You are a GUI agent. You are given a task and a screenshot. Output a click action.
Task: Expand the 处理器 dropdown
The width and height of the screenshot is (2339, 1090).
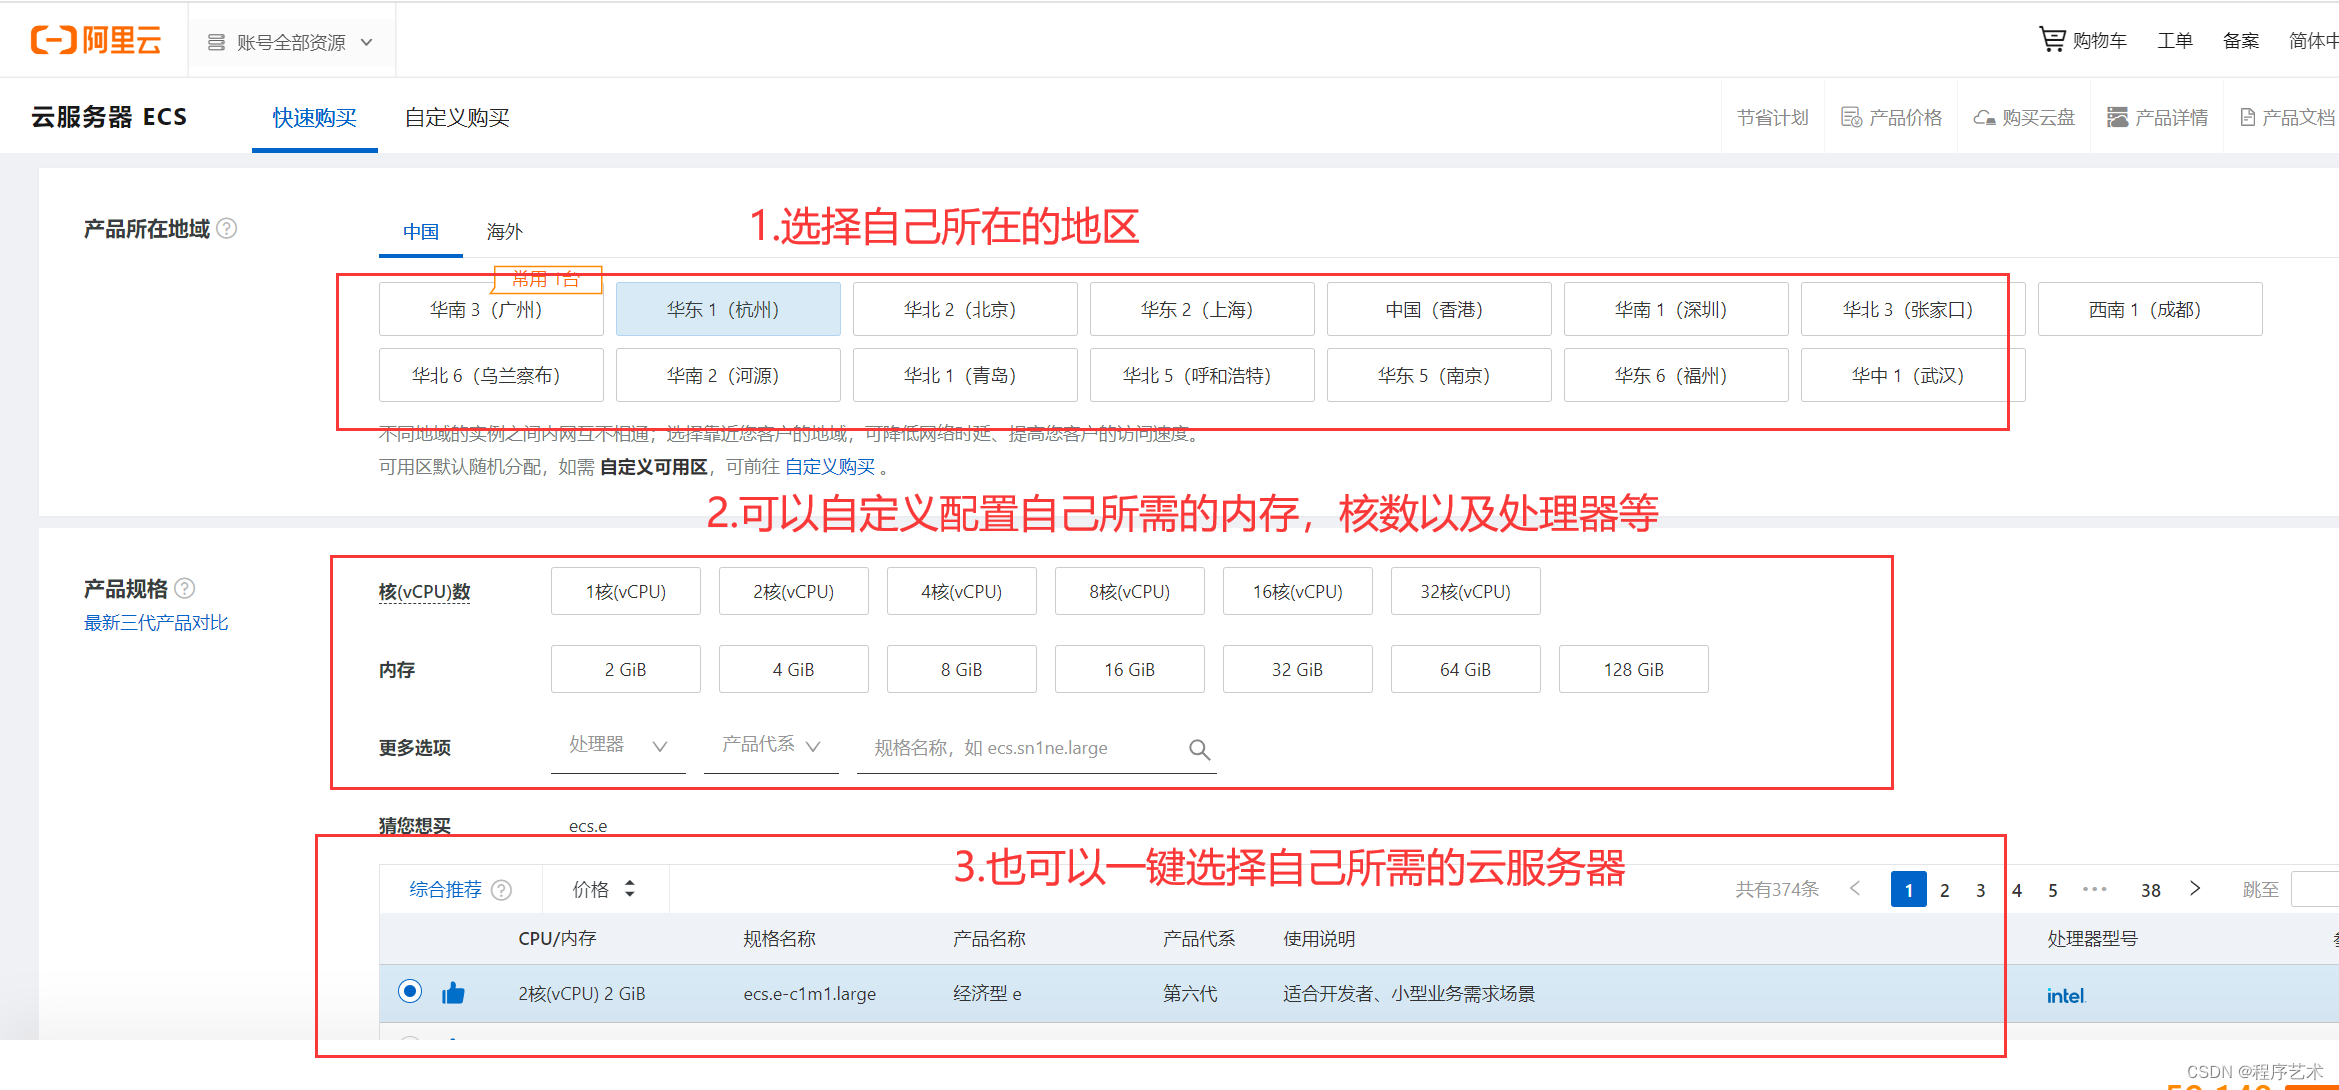(x=618, y=745)
